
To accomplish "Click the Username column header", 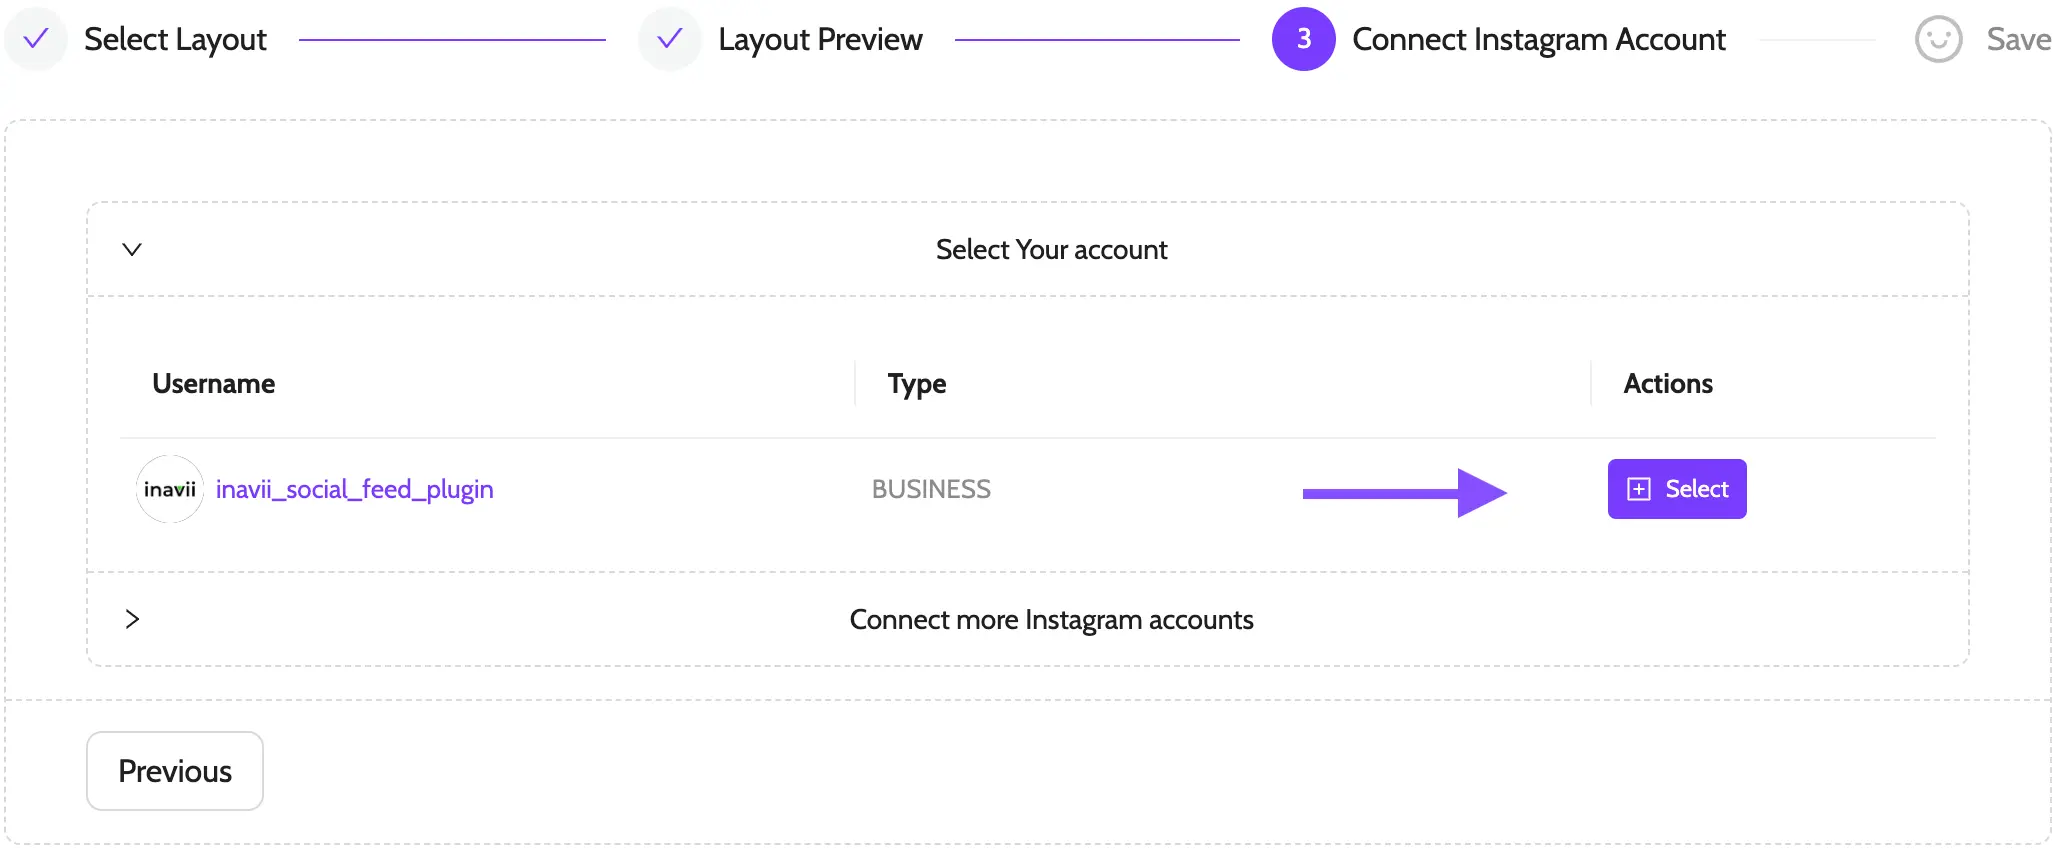I will pos(213,383).
